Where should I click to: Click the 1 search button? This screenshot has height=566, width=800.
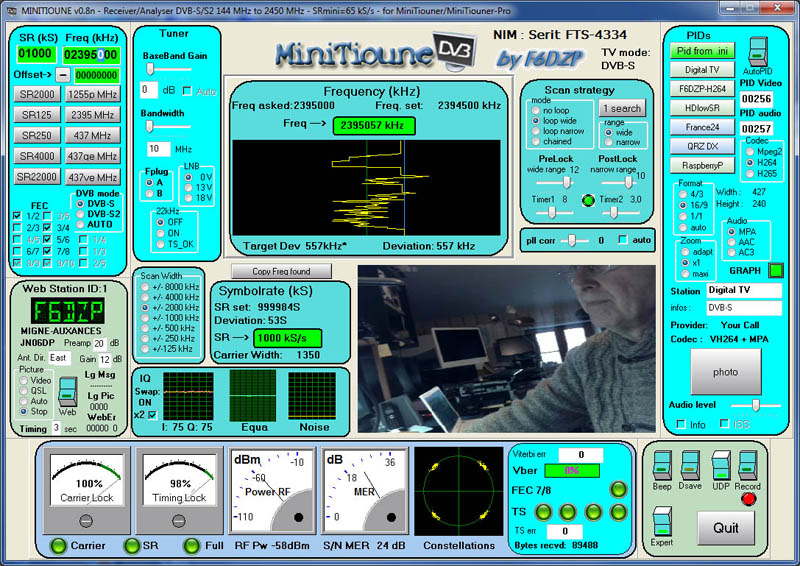621,108
